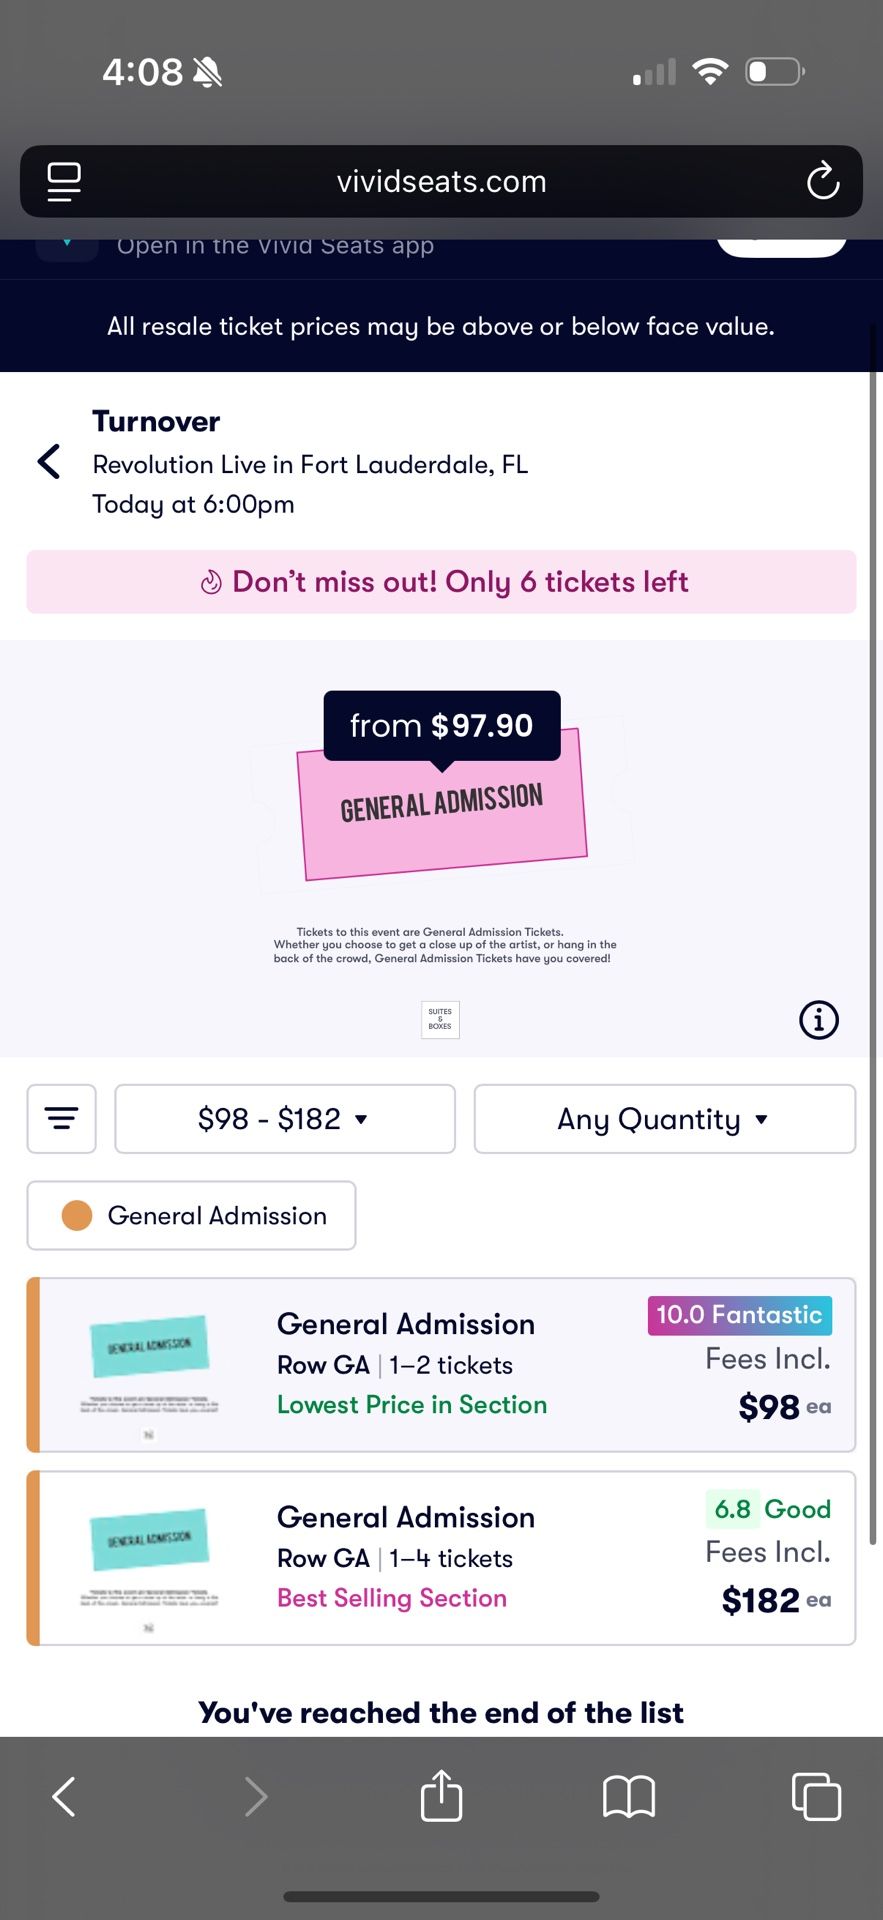The width and height of the screenshot is (883, 1920).
Task: Open the filter options icon
Action: click(x=62, y=1119)
